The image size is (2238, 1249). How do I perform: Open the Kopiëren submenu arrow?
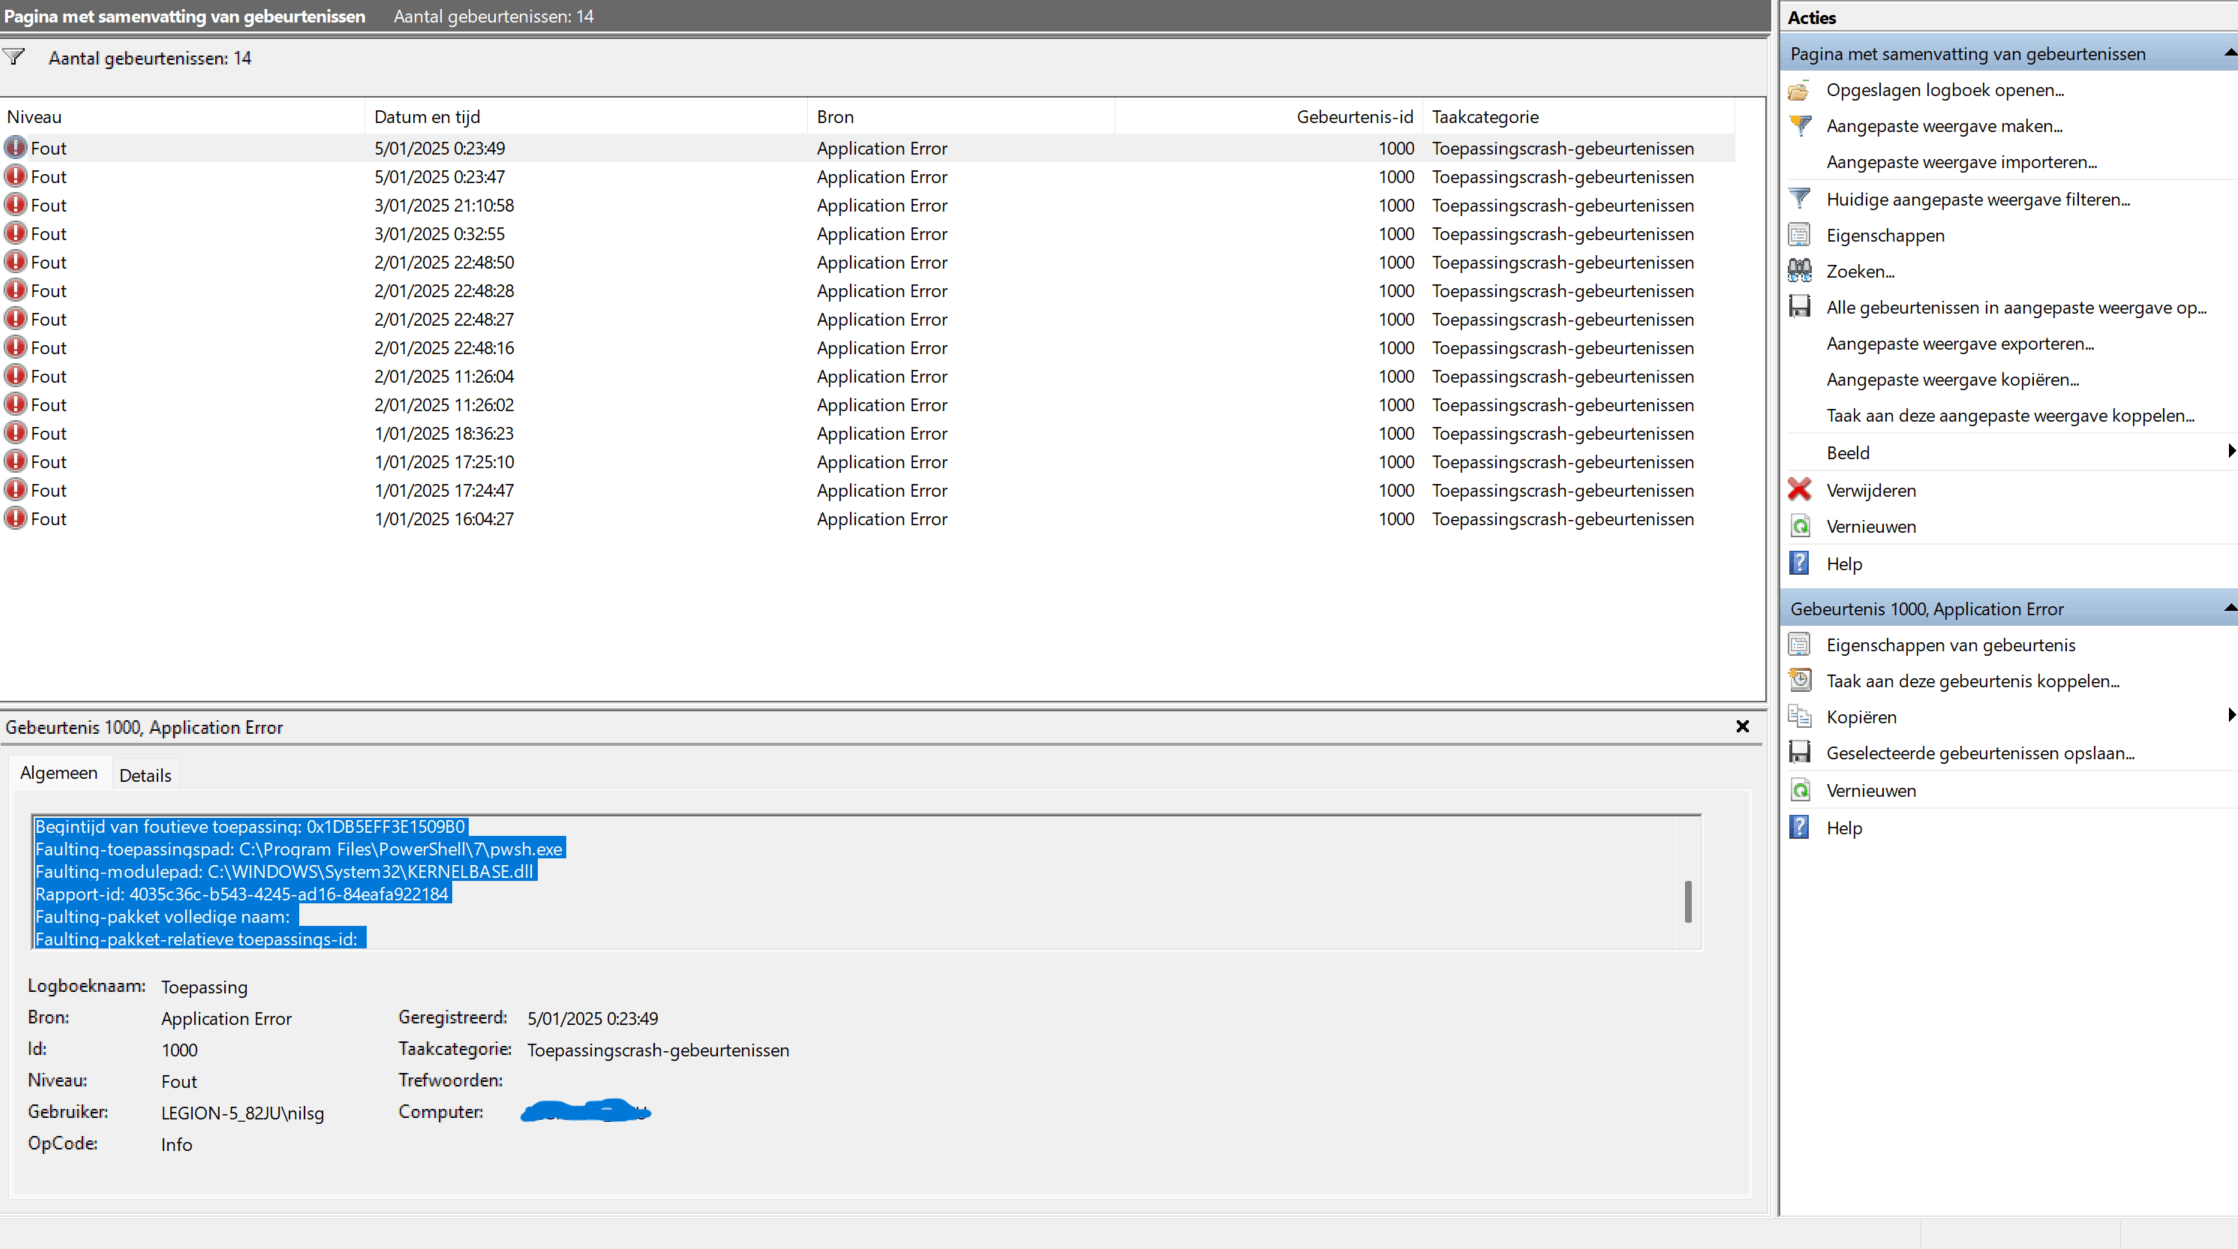pos(2231,716)
